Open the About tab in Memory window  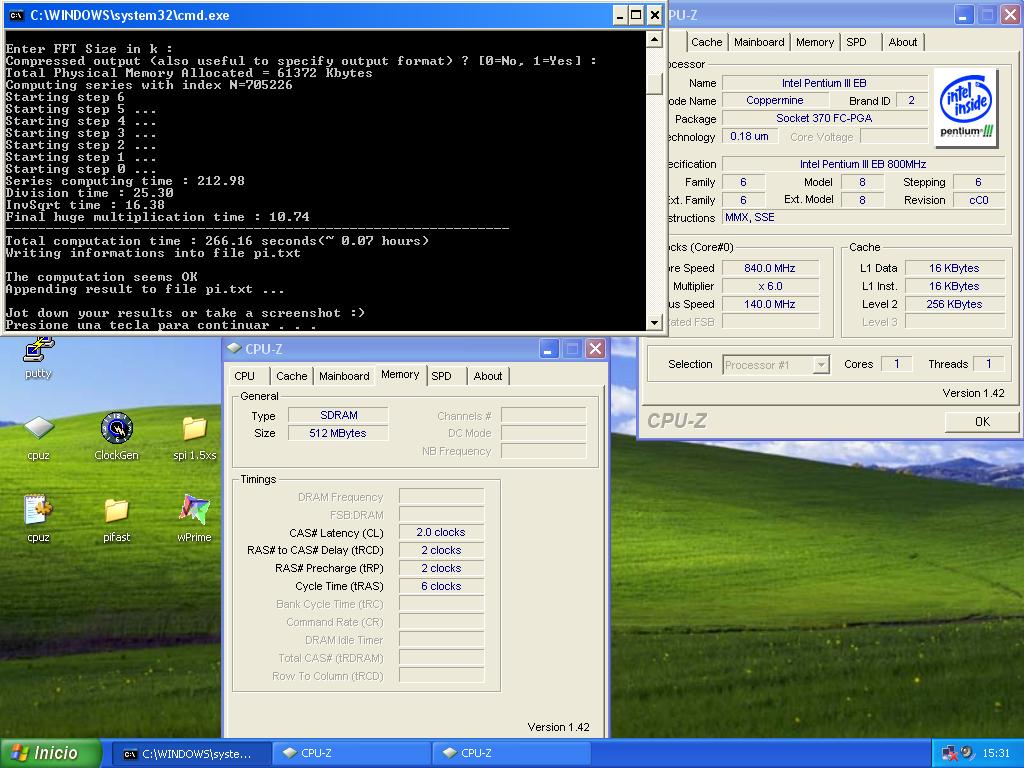click(x=488, y=376)
